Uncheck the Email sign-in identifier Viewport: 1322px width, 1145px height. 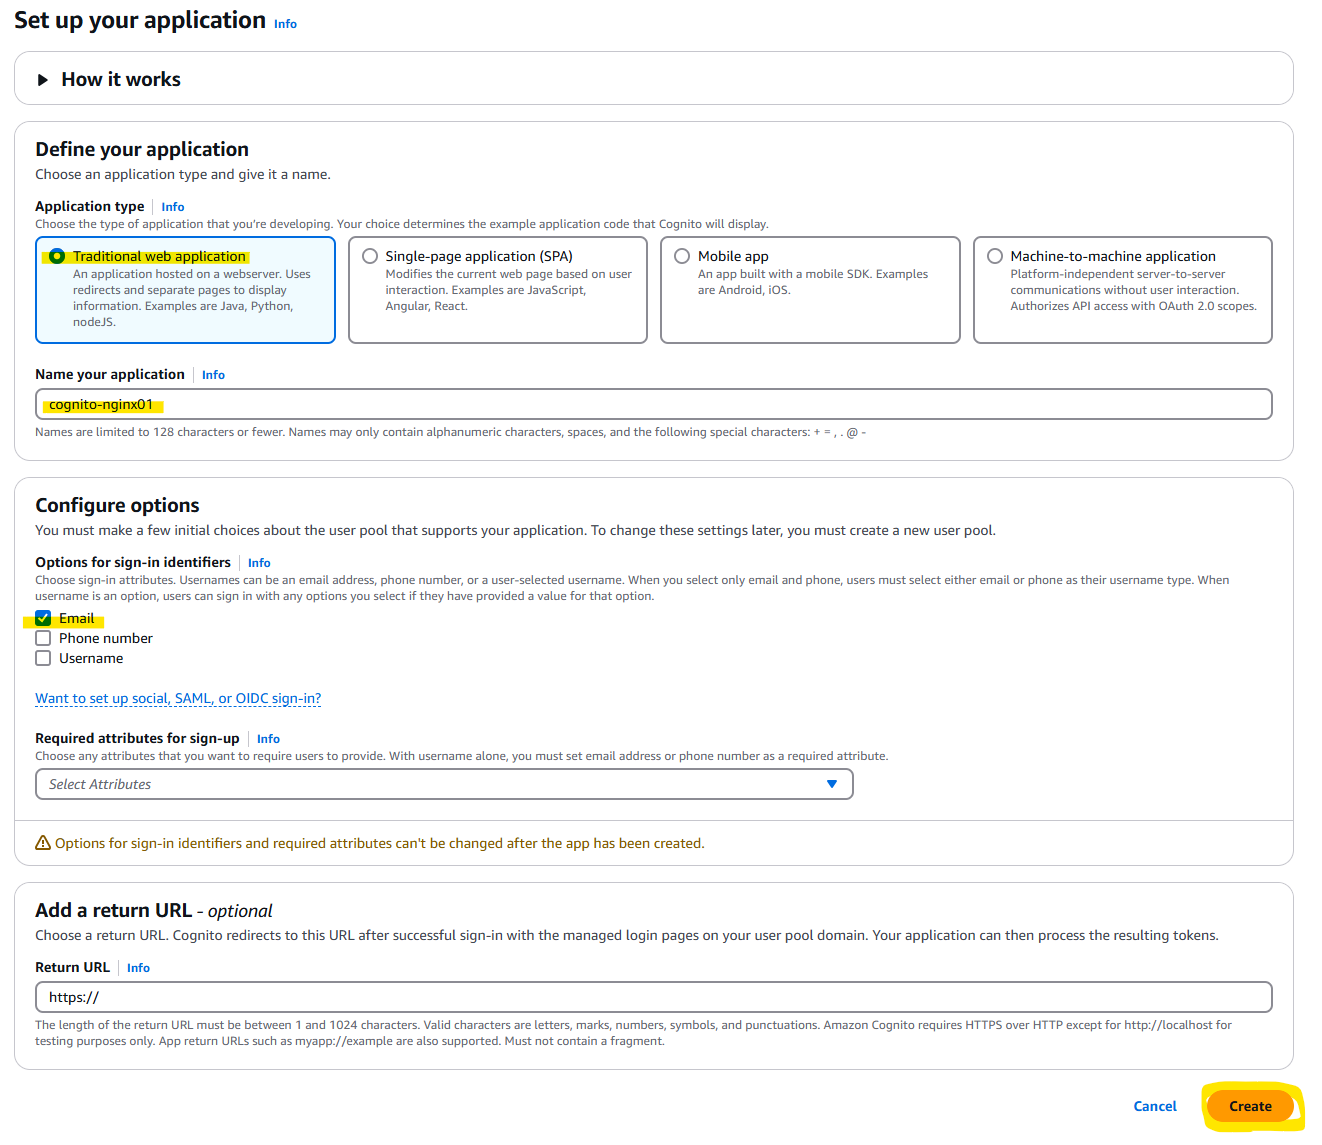point(43,618)
